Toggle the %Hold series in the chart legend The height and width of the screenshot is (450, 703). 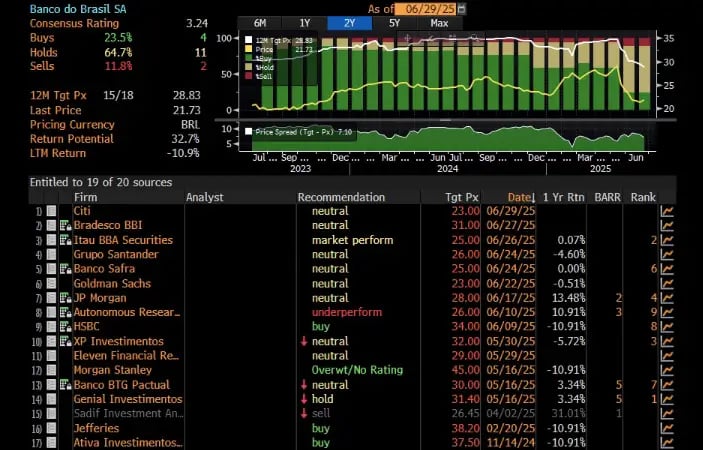click(248, 67)
